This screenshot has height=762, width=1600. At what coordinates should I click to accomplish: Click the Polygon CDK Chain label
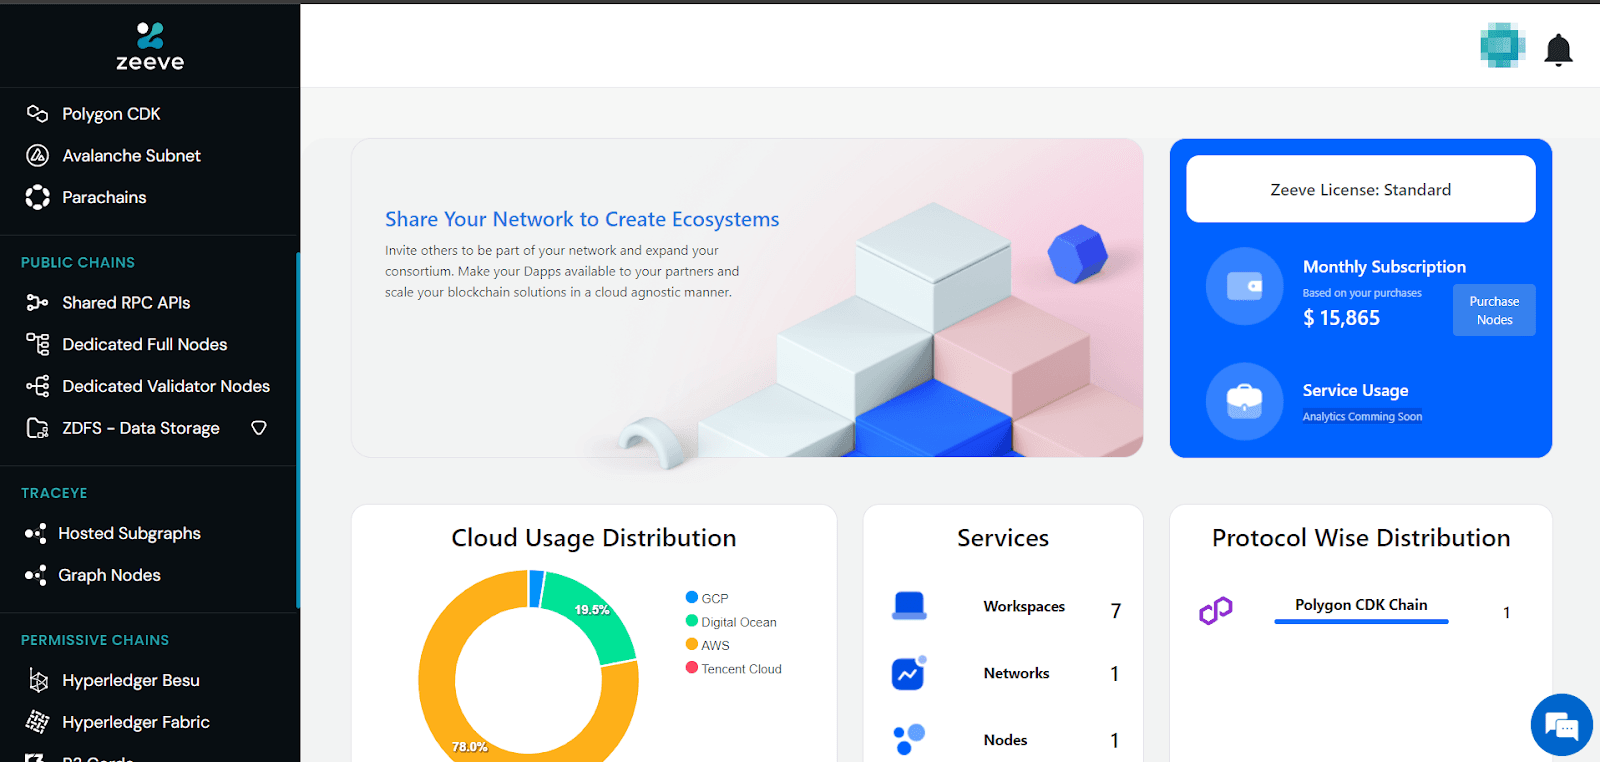pos(1361,605)
